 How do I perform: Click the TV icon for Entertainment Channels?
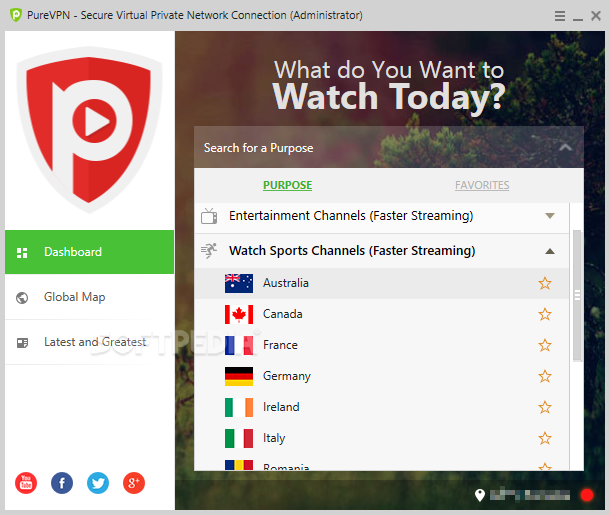[209, 216]
